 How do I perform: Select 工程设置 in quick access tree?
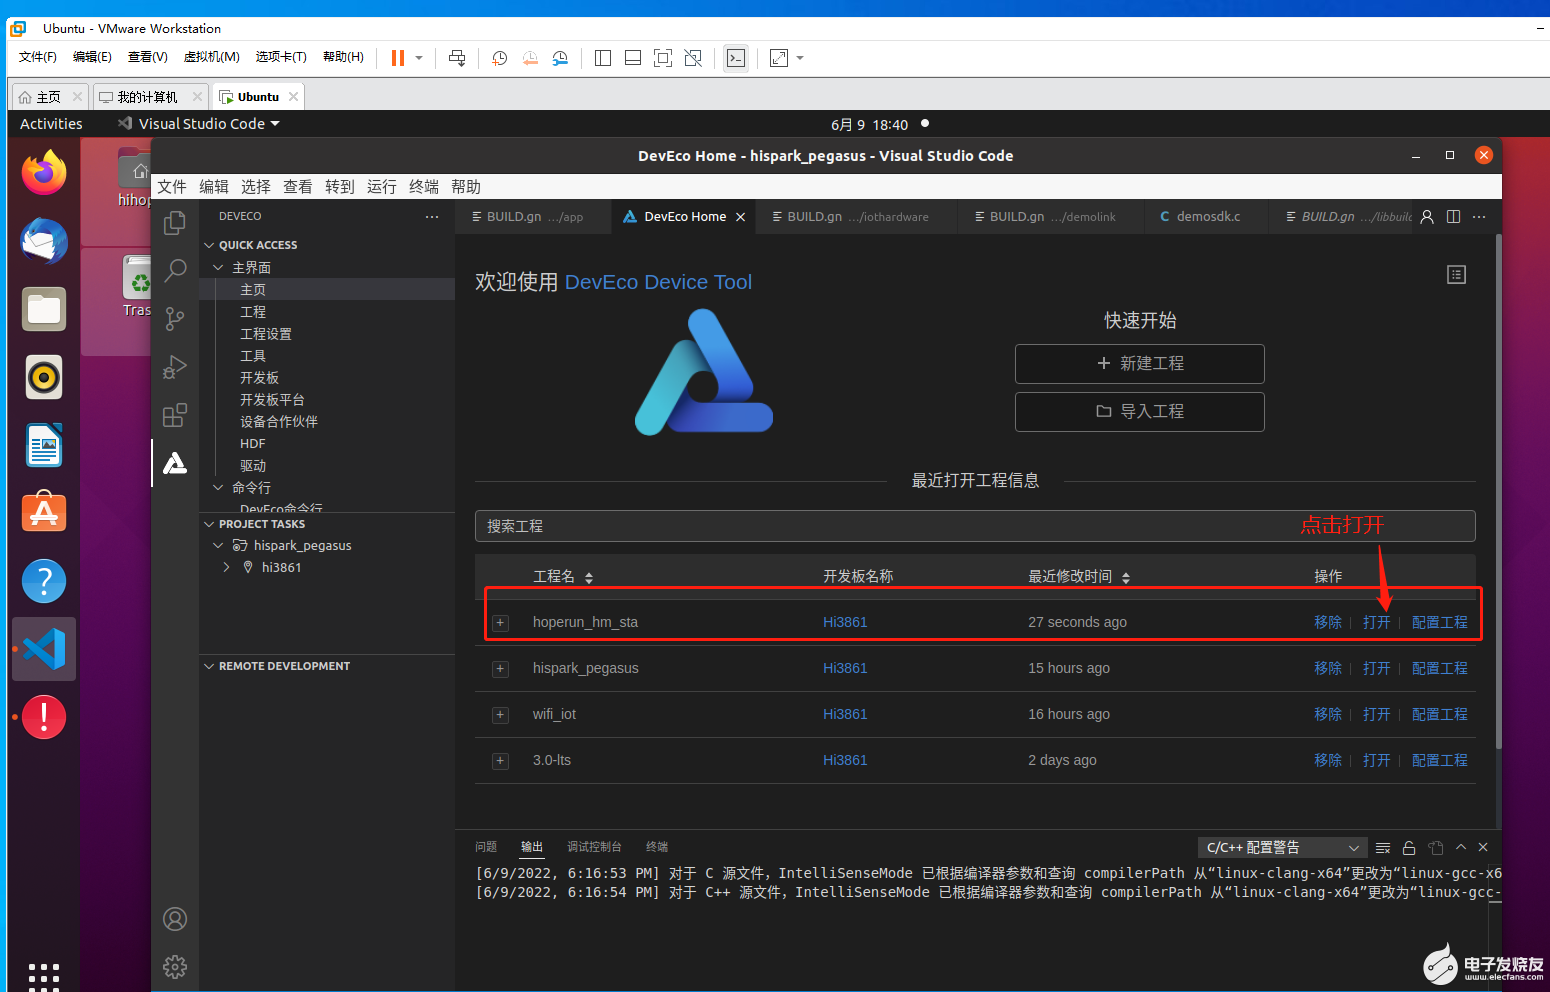266,334
